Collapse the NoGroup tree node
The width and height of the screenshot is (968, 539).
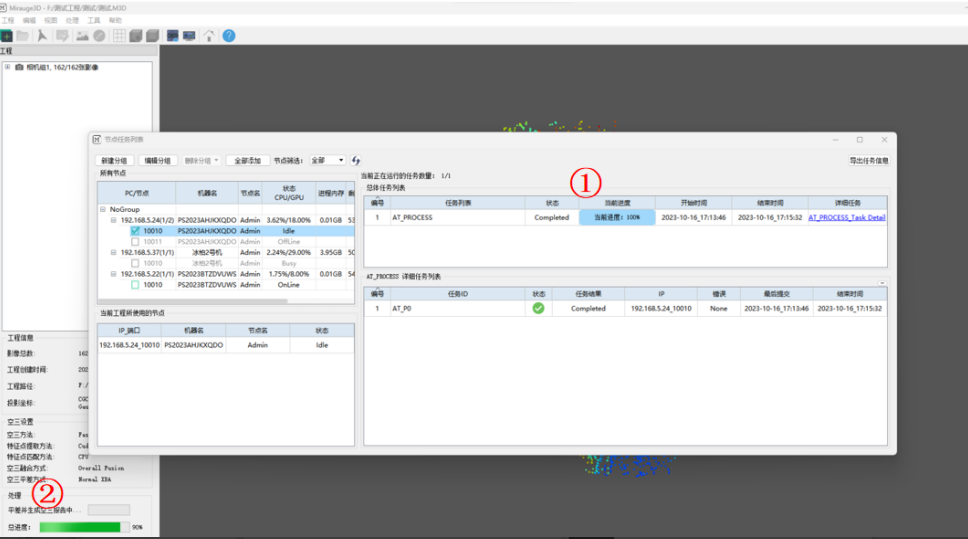(x=103, y=209)
